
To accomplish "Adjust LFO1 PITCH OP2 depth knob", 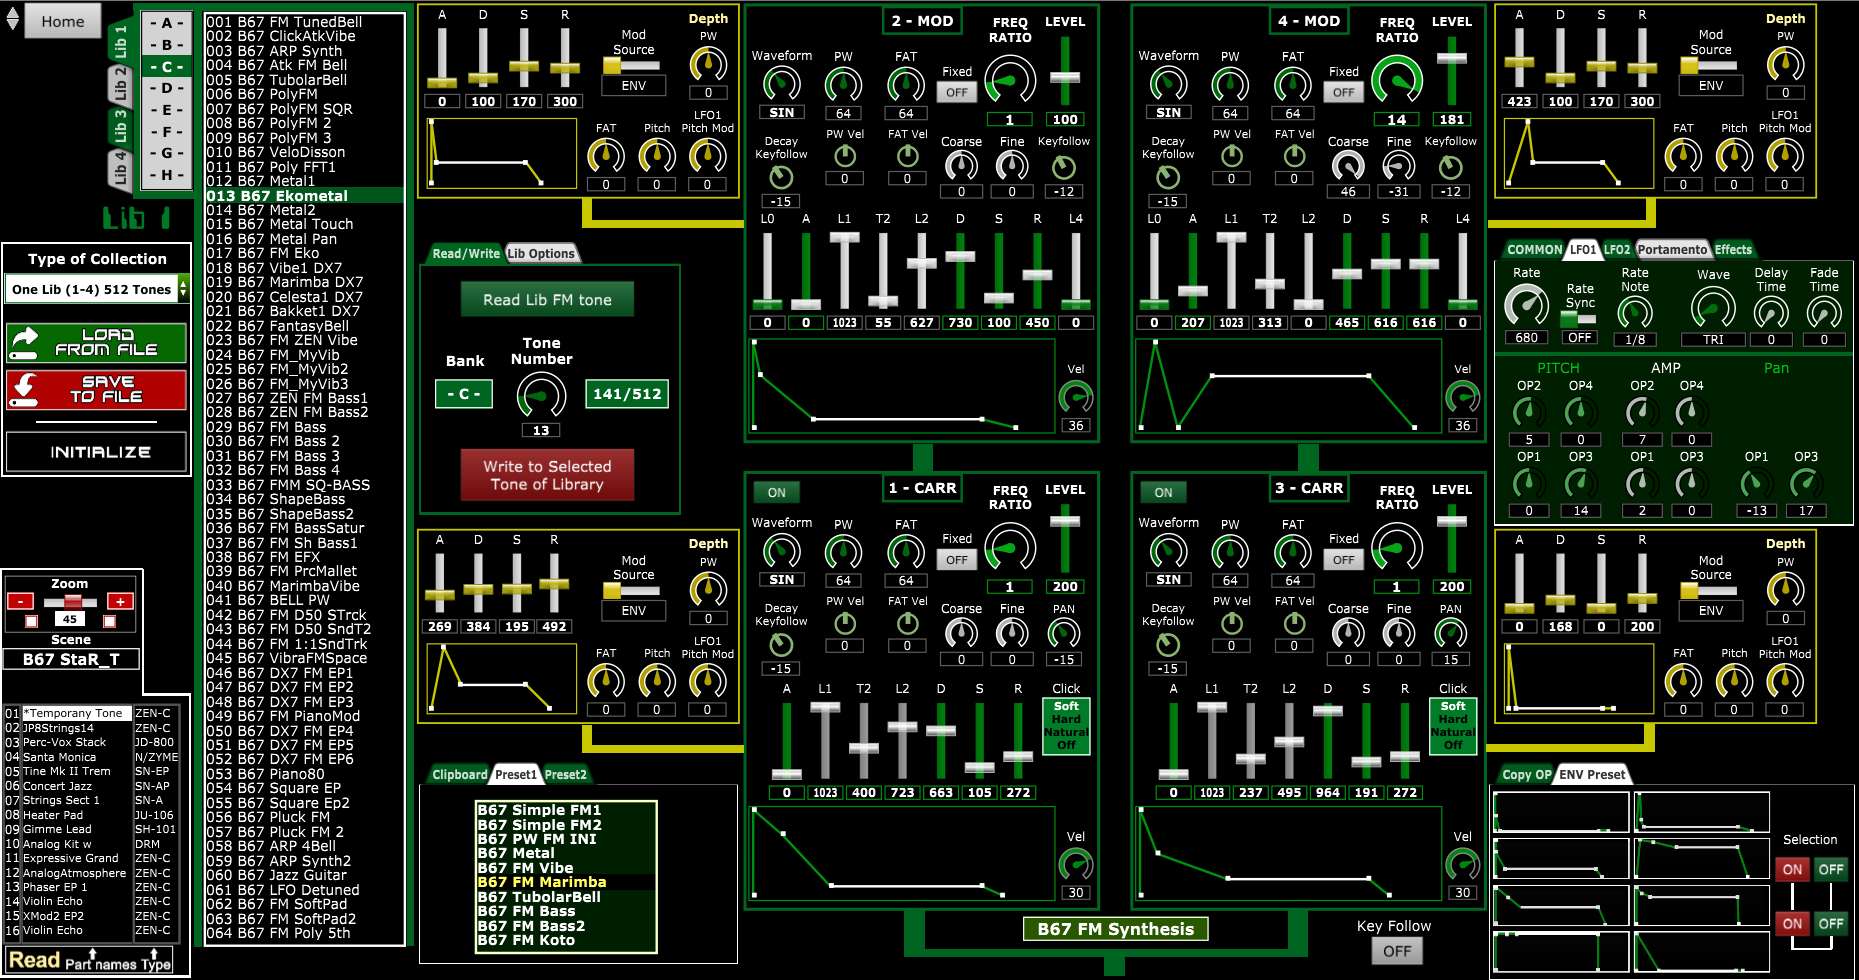I will click(x=1528, y=412).
